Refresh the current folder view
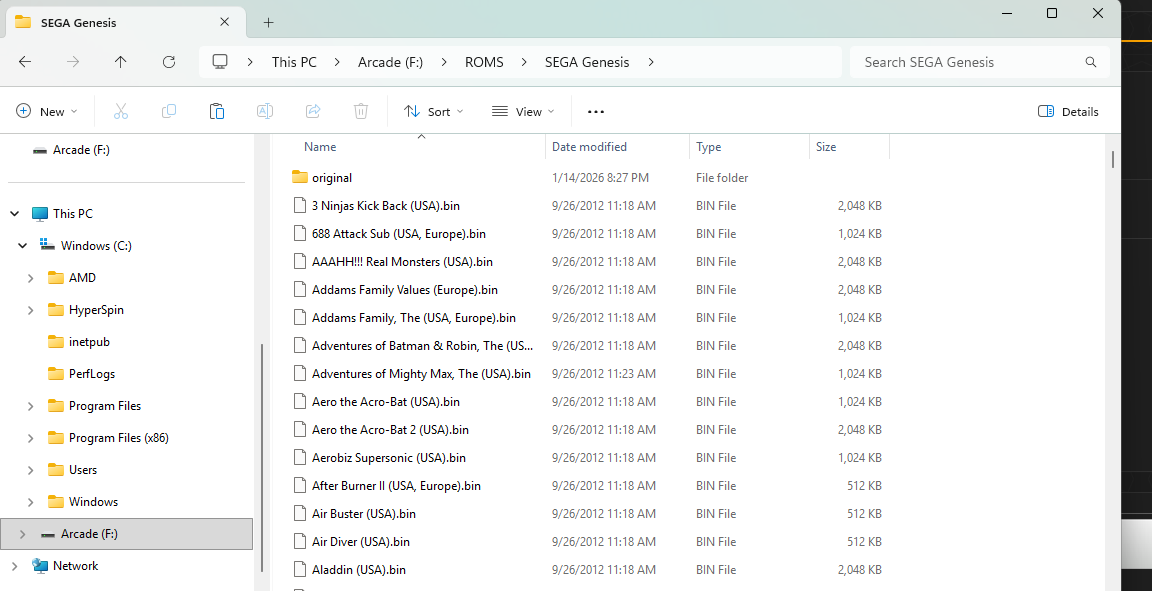The width and height of the screenshot is (1152, 591). point(169,62)
